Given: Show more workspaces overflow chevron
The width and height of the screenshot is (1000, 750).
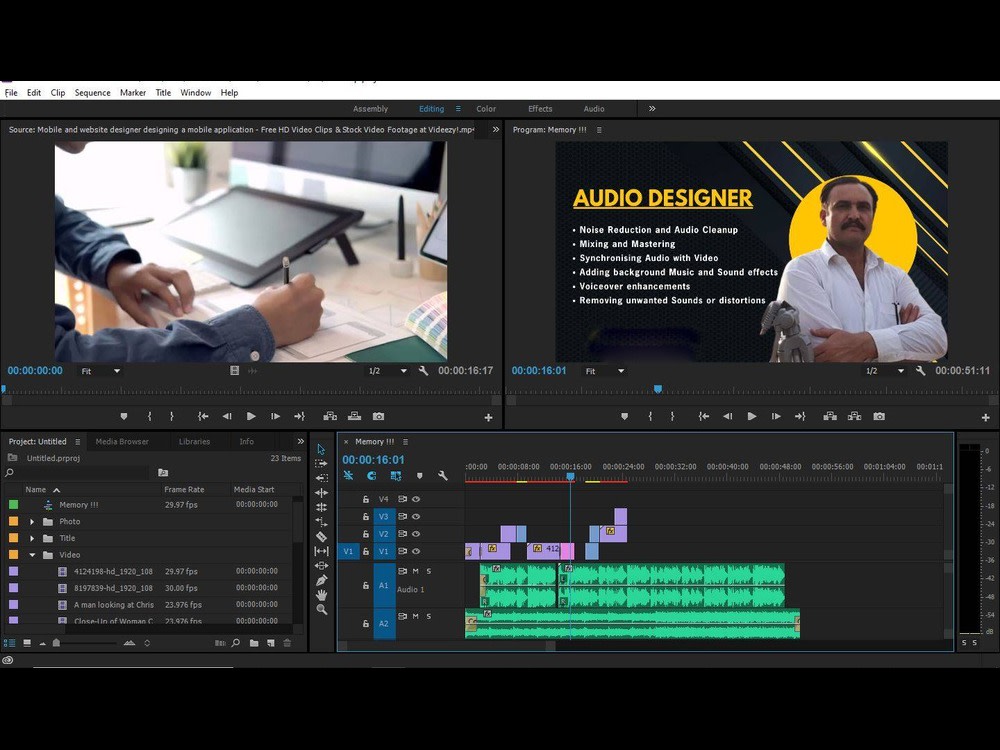Looking at the screenshot, I should pyautogui.click(x=652, y=108).
